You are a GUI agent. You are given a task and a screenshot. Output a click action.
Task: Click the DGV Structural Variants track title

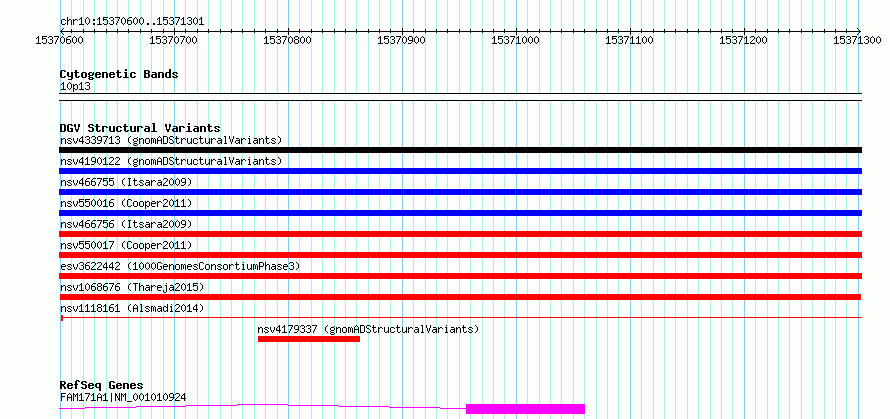(x=140, y=128)
